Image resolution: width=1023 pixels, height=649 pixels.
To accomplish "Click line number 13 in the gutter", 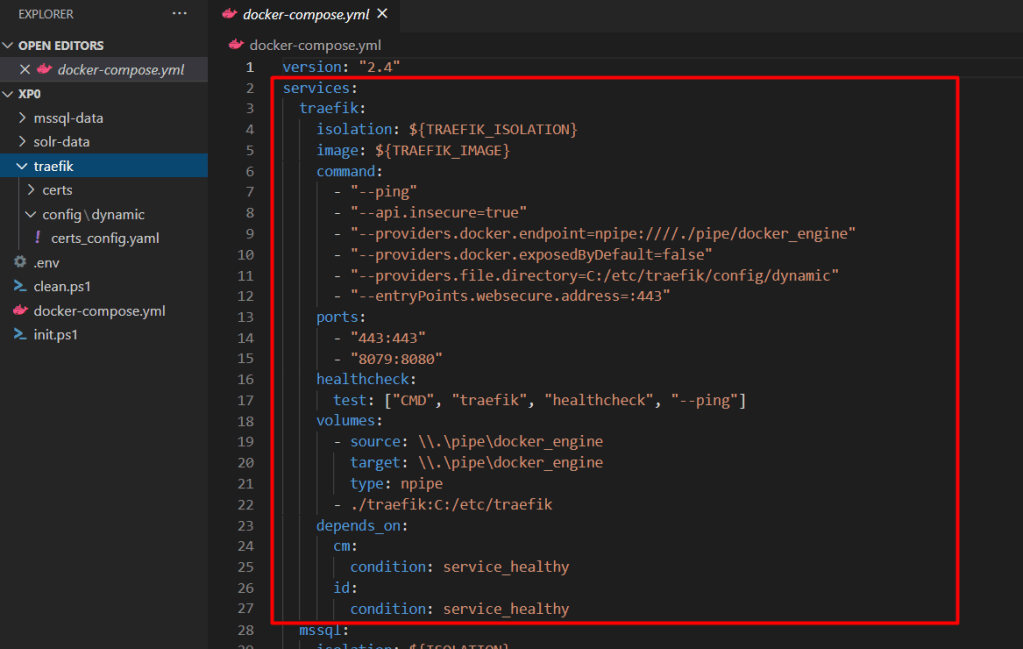I will [x=249, y=317].
